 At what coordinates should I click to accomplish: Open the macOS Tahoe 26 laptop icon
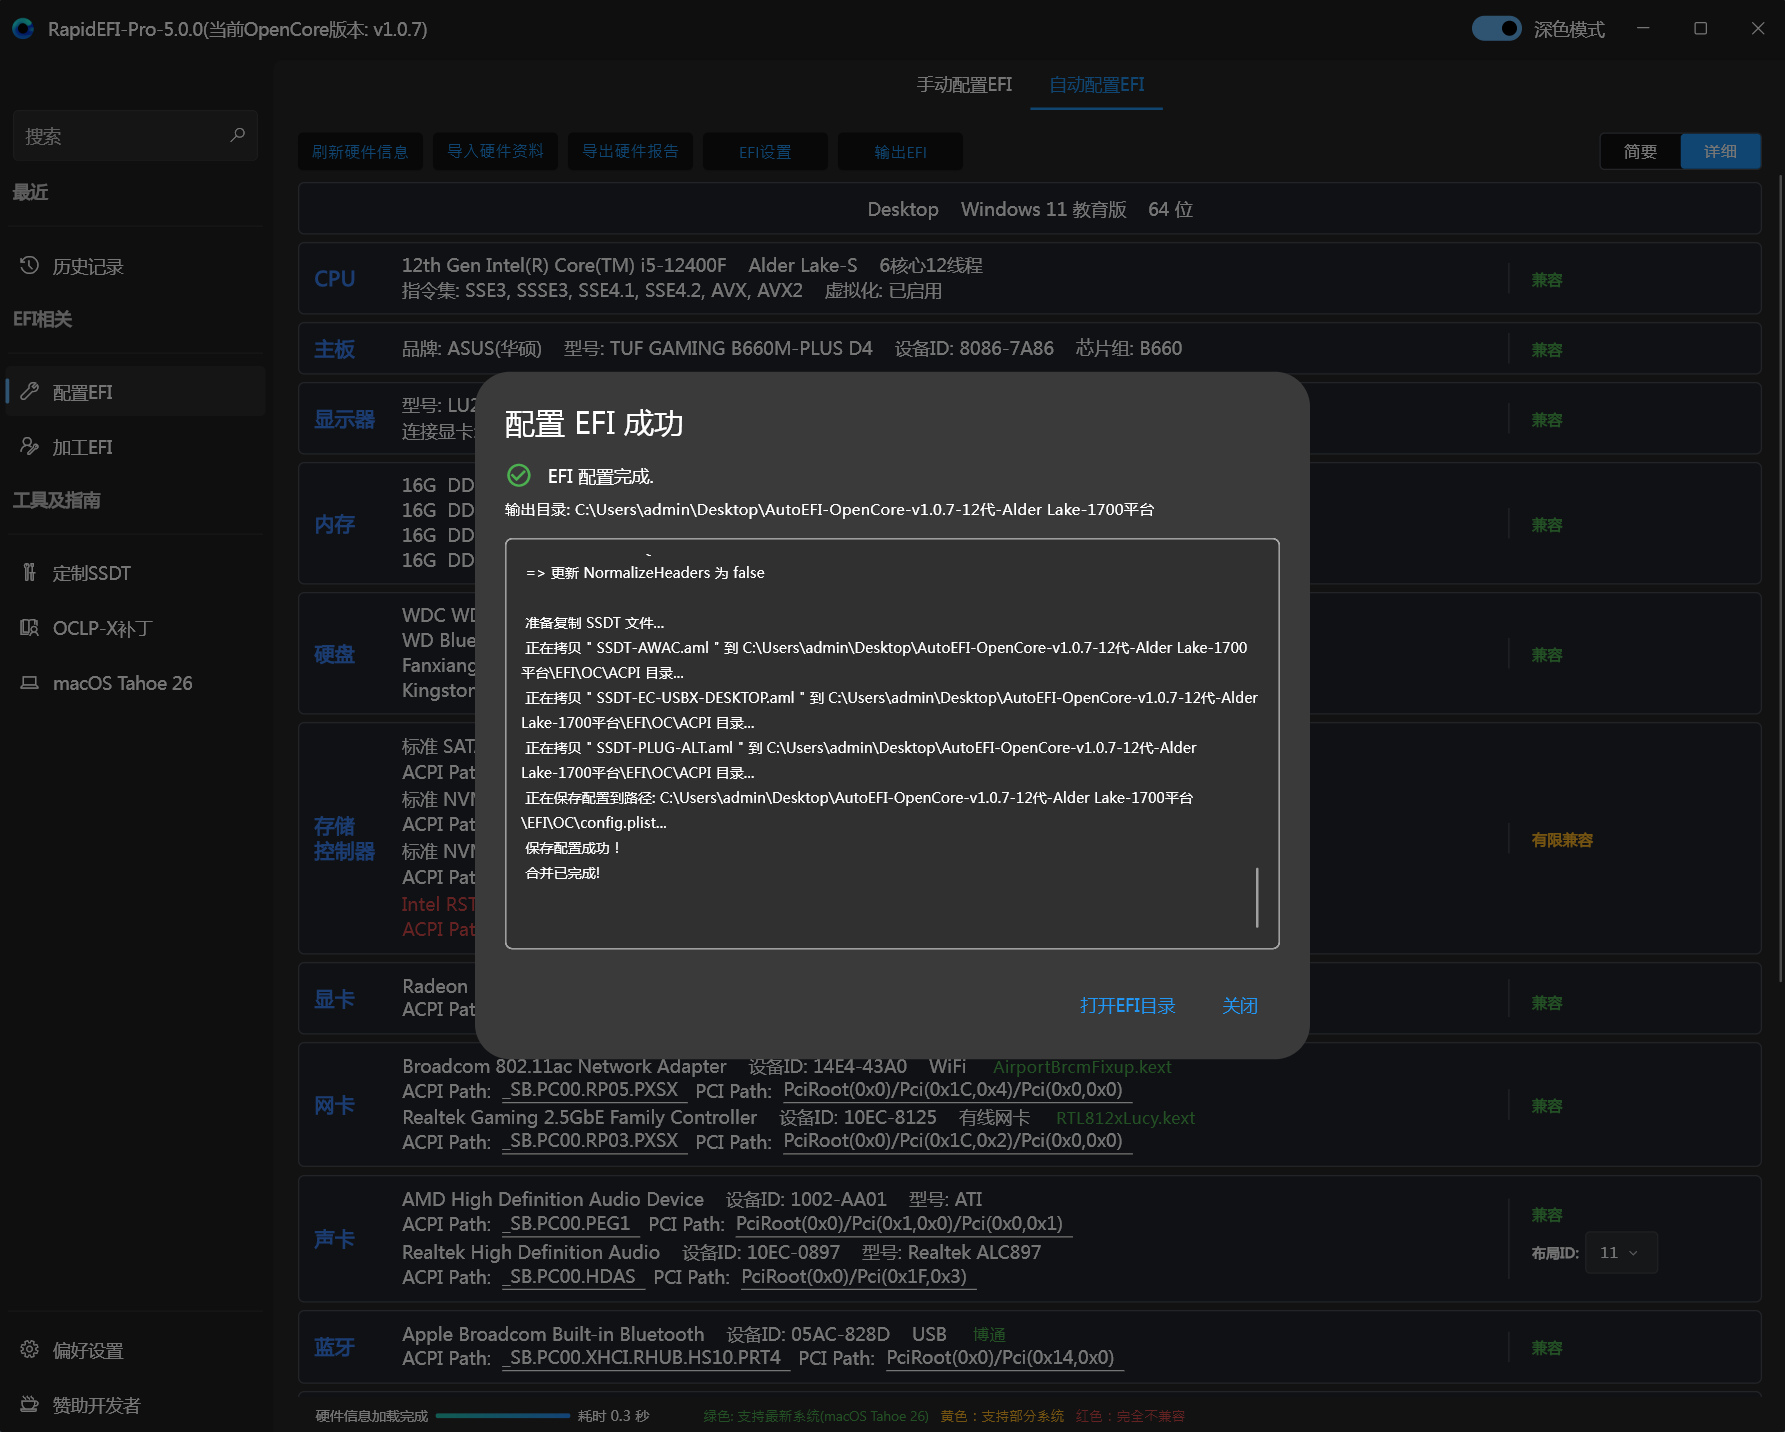[30, 683]
